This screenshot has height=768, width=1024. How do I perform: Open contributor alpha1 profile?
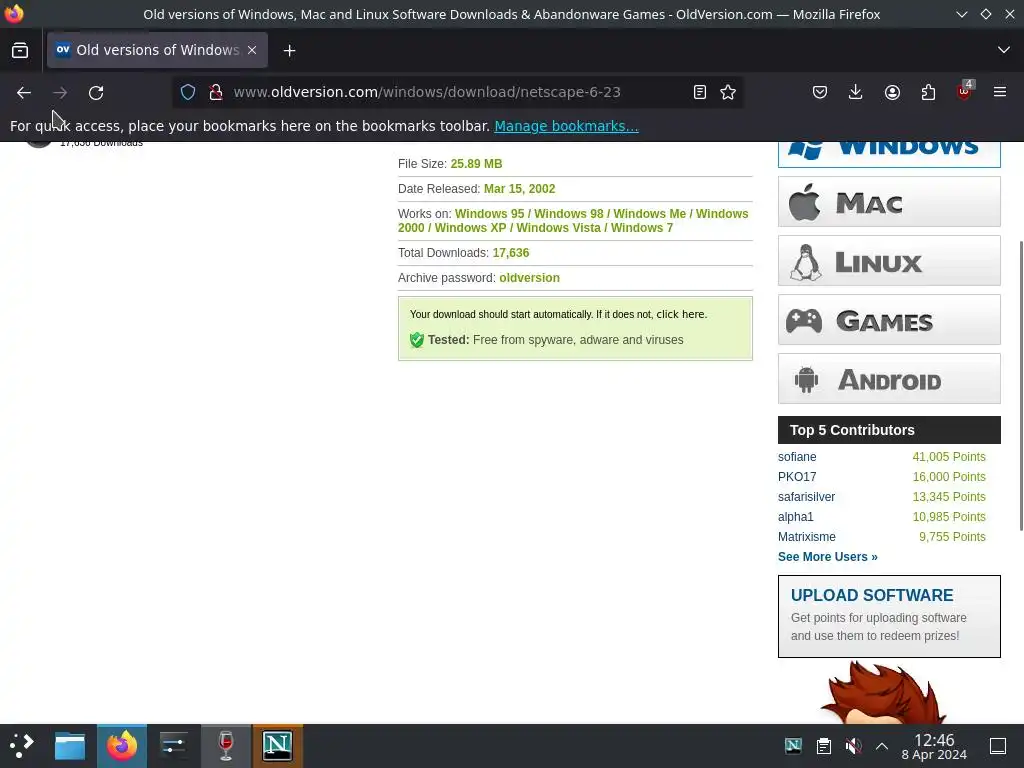(795, 517)
